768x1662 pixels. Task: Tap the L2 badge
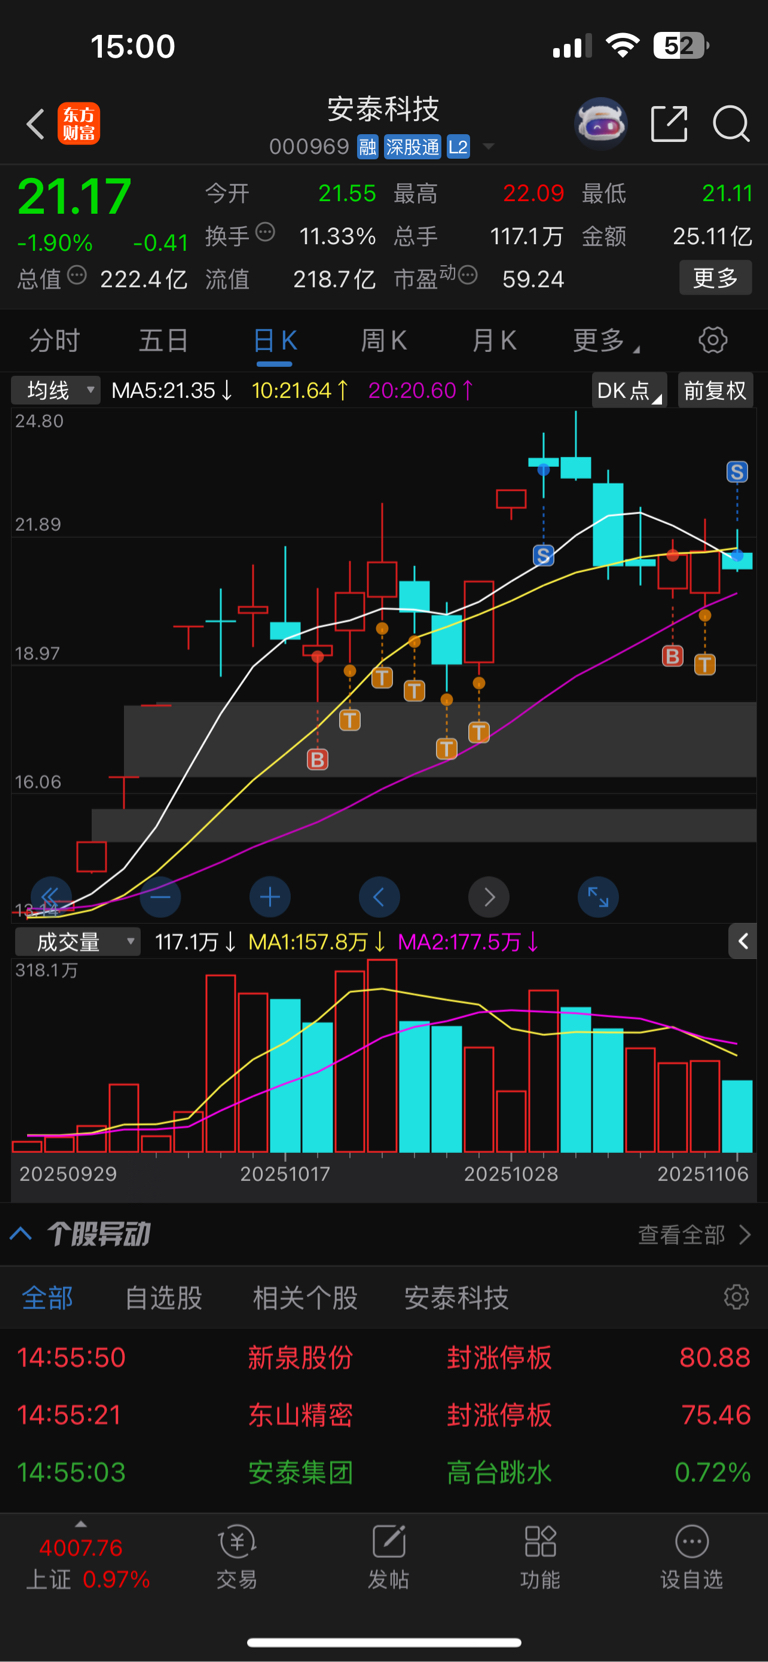(458, 147)
